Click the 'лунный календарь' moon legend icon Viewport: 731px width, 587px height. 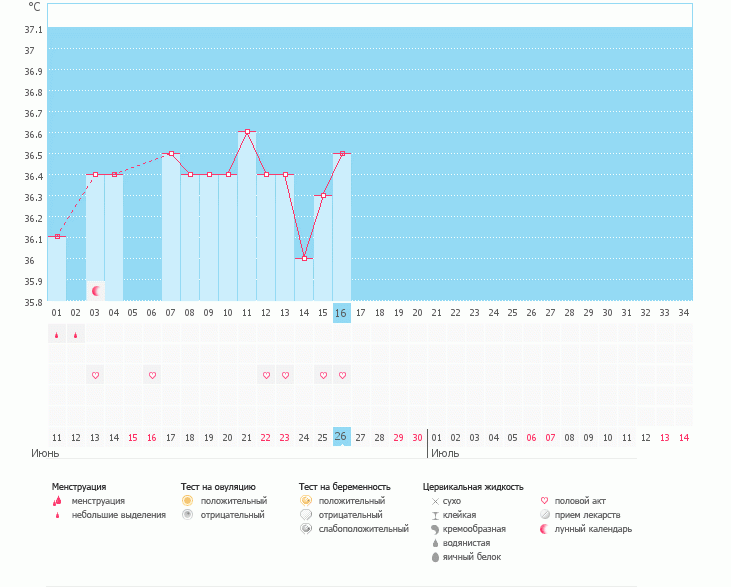pos(545,529)
